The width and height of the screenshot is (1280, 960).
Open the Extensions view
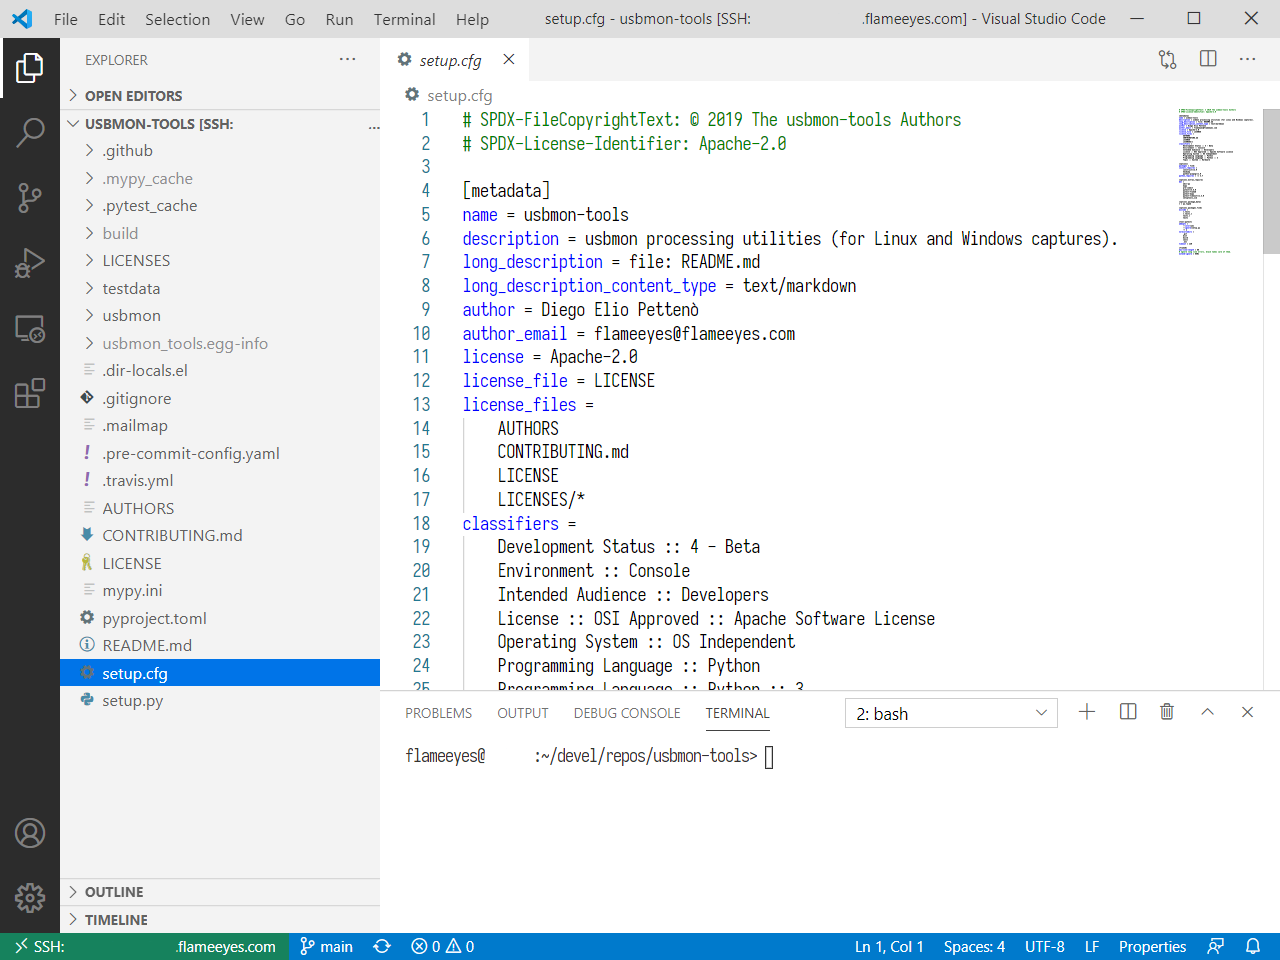(x=30, y=394)
